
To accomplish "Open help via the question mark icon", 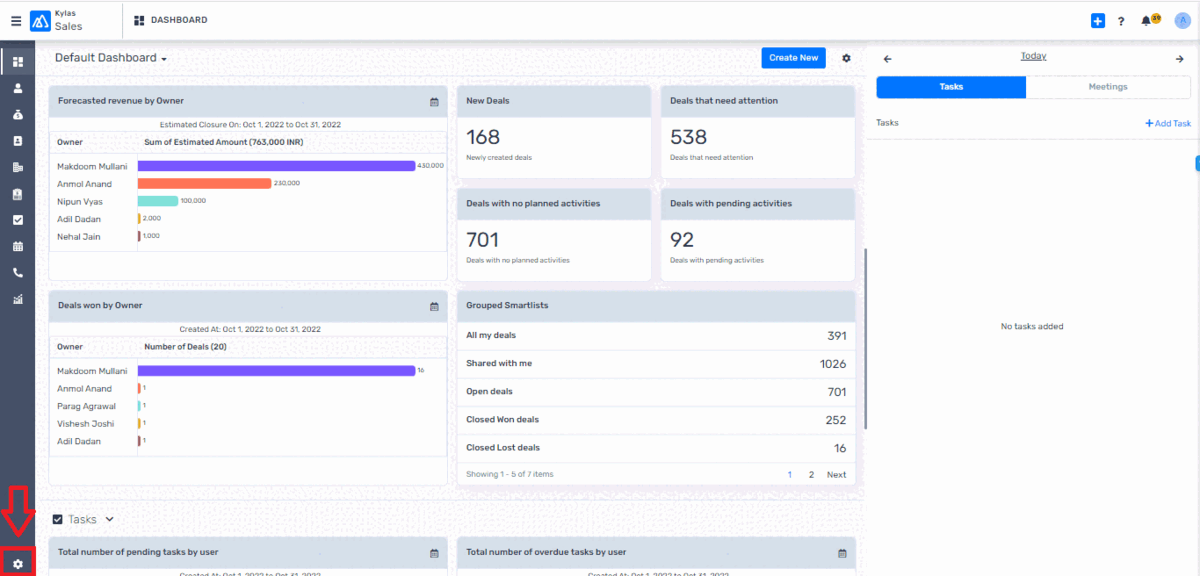I will 1120,20.
